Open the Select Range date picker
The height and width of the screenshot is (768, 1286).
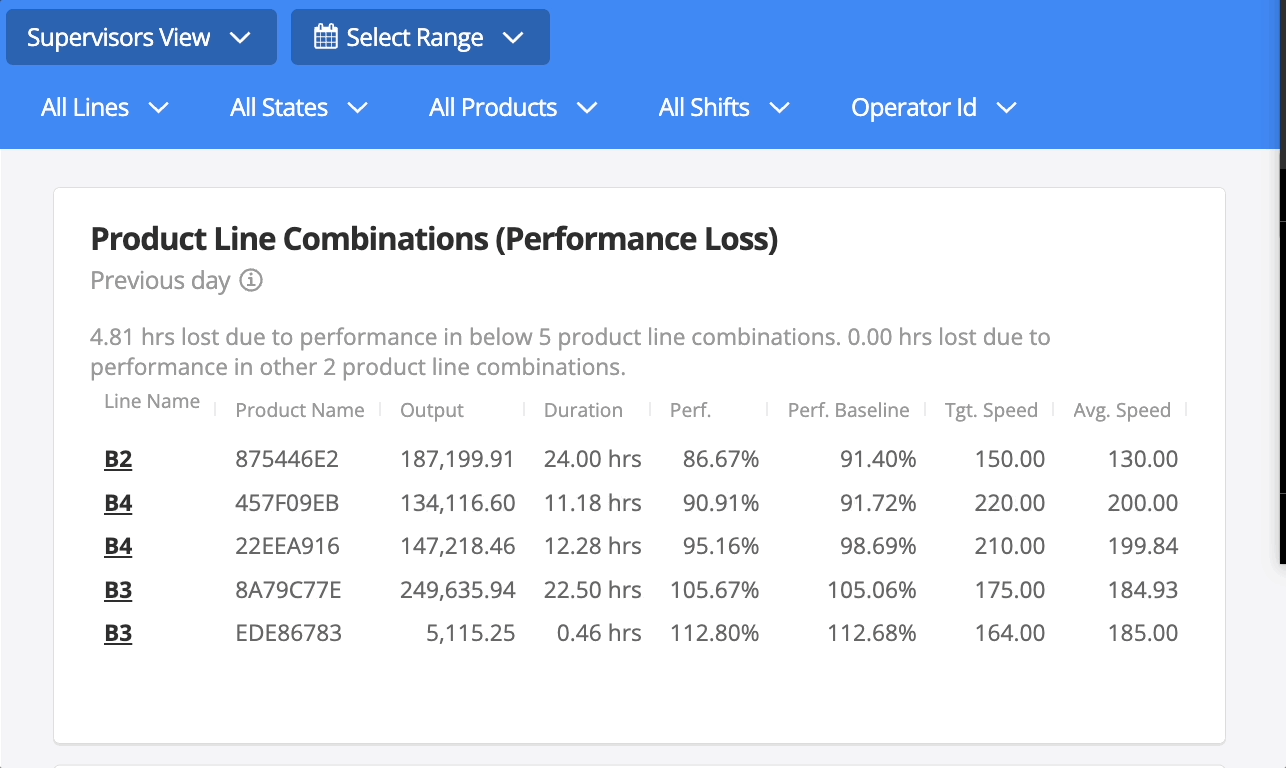(420, 38)
